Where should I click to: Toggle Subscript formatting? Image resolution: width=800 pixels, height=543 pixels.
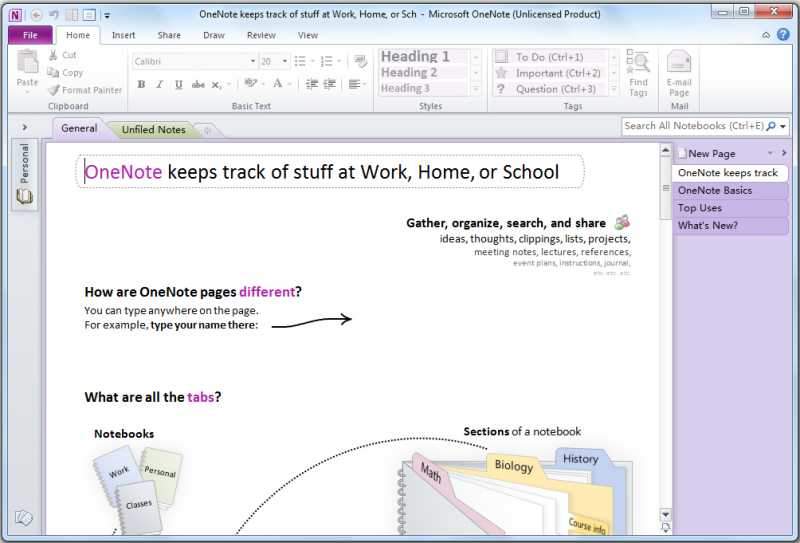216,85
